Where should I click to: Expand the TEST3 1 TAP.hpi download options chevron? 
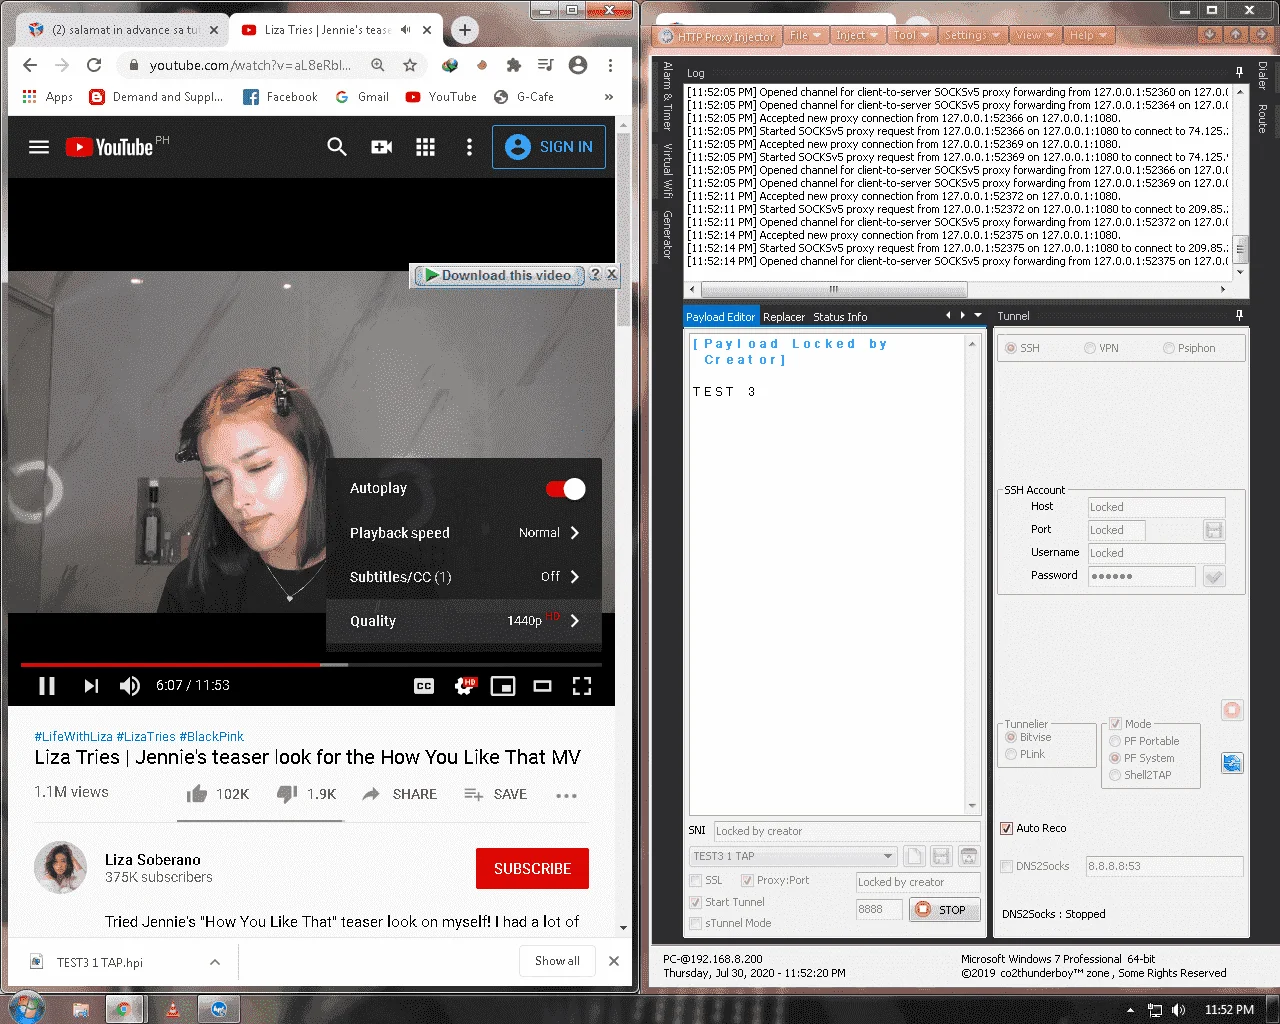214,962
